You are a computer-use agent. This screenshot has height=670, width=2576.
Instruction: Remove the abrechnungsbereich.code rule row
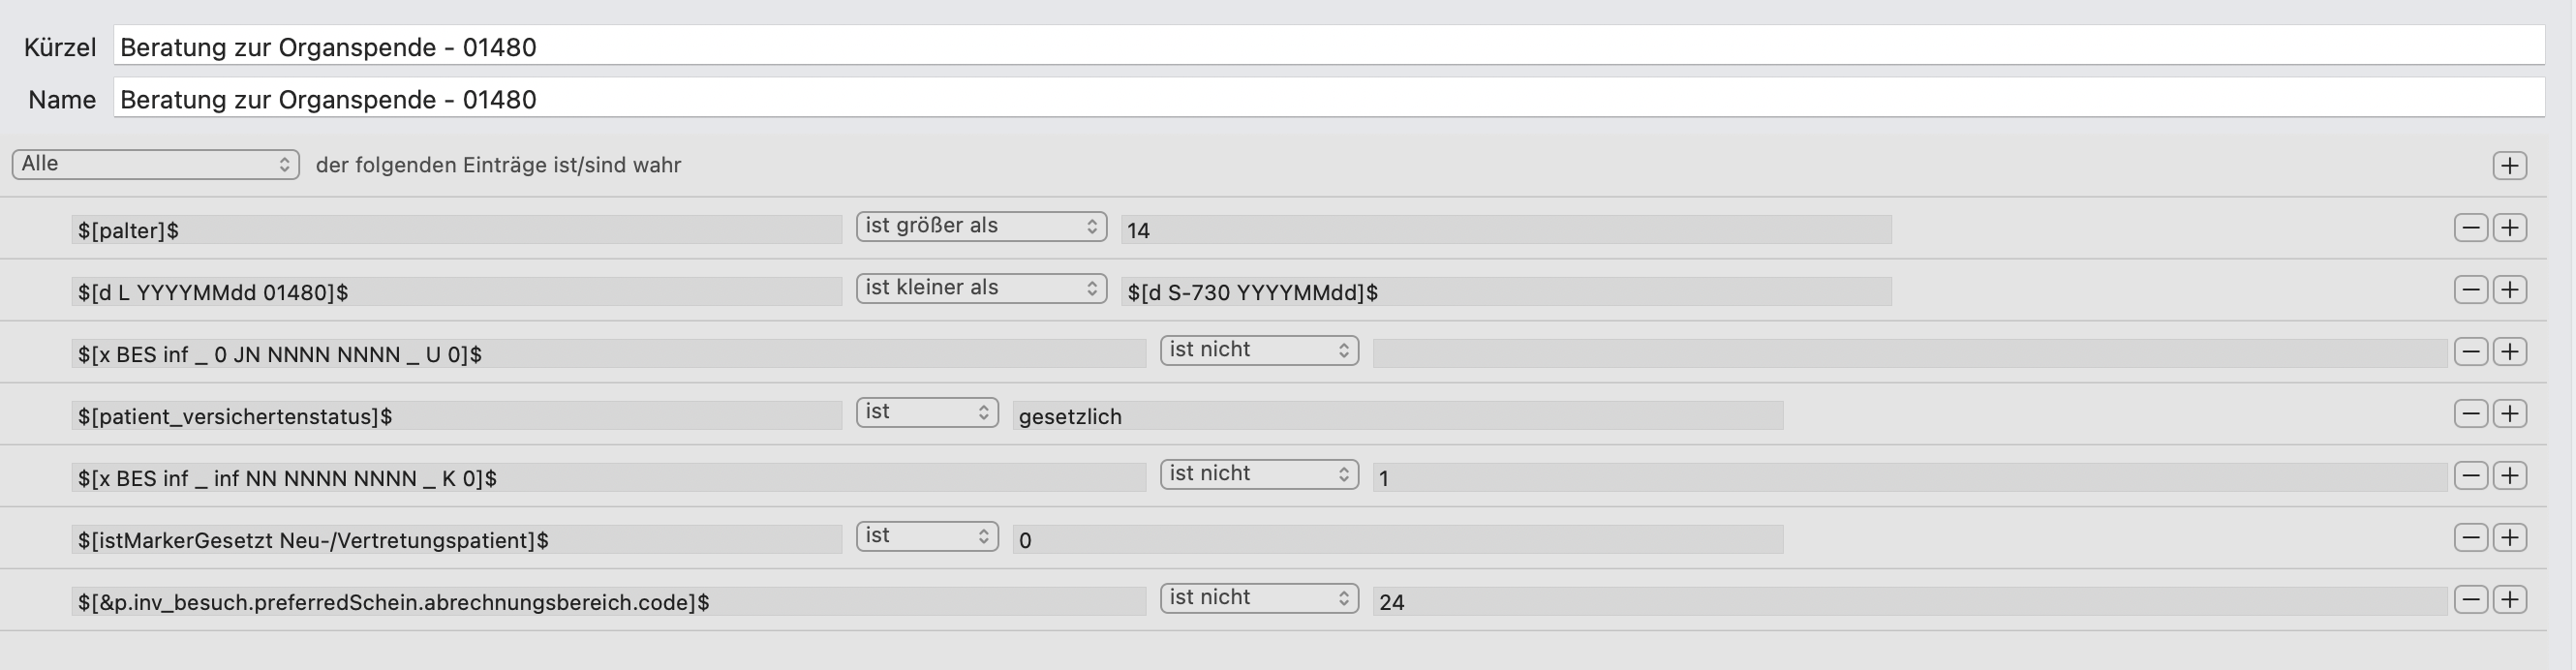[x=2470, y=600]
